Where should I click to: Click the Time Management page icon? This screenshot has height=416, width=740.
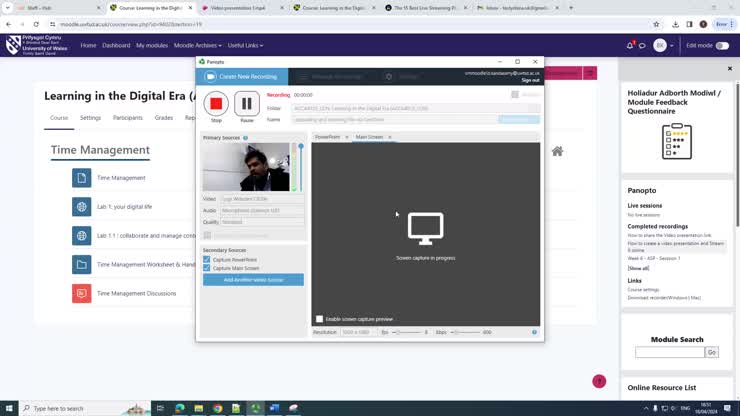(x=82, y=178)
